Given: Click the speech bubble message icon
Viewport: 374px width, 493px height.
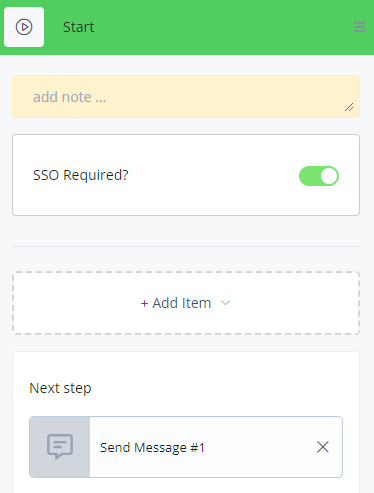Looking at the screenshot, I should pos(60,447).
